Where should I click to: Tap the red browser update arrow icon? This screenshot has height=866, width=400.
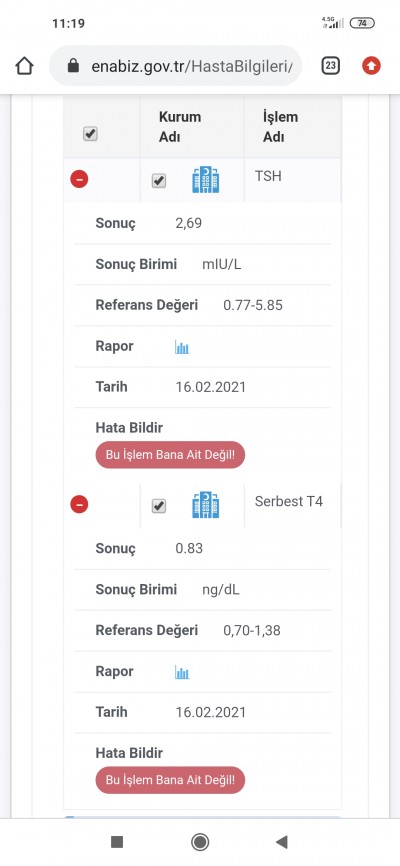coord(371,66)
